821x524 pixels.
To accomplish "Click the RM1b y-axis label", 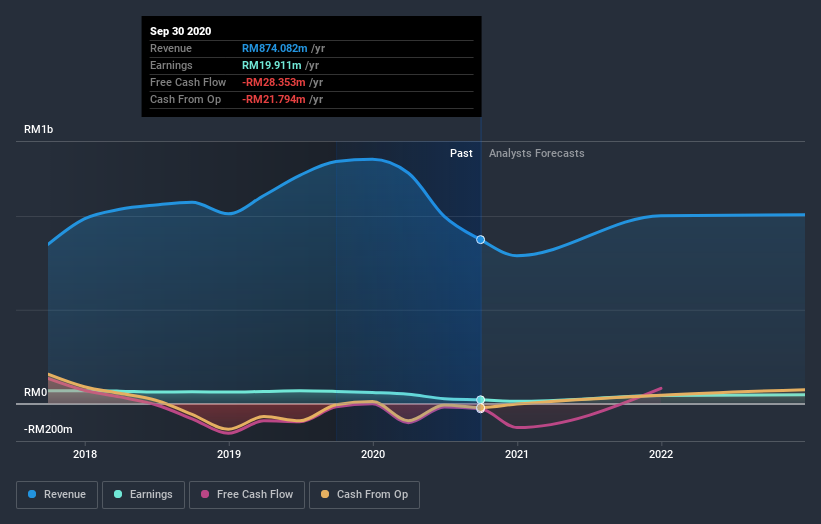I will pyautogui.click(x=38, y=129).
